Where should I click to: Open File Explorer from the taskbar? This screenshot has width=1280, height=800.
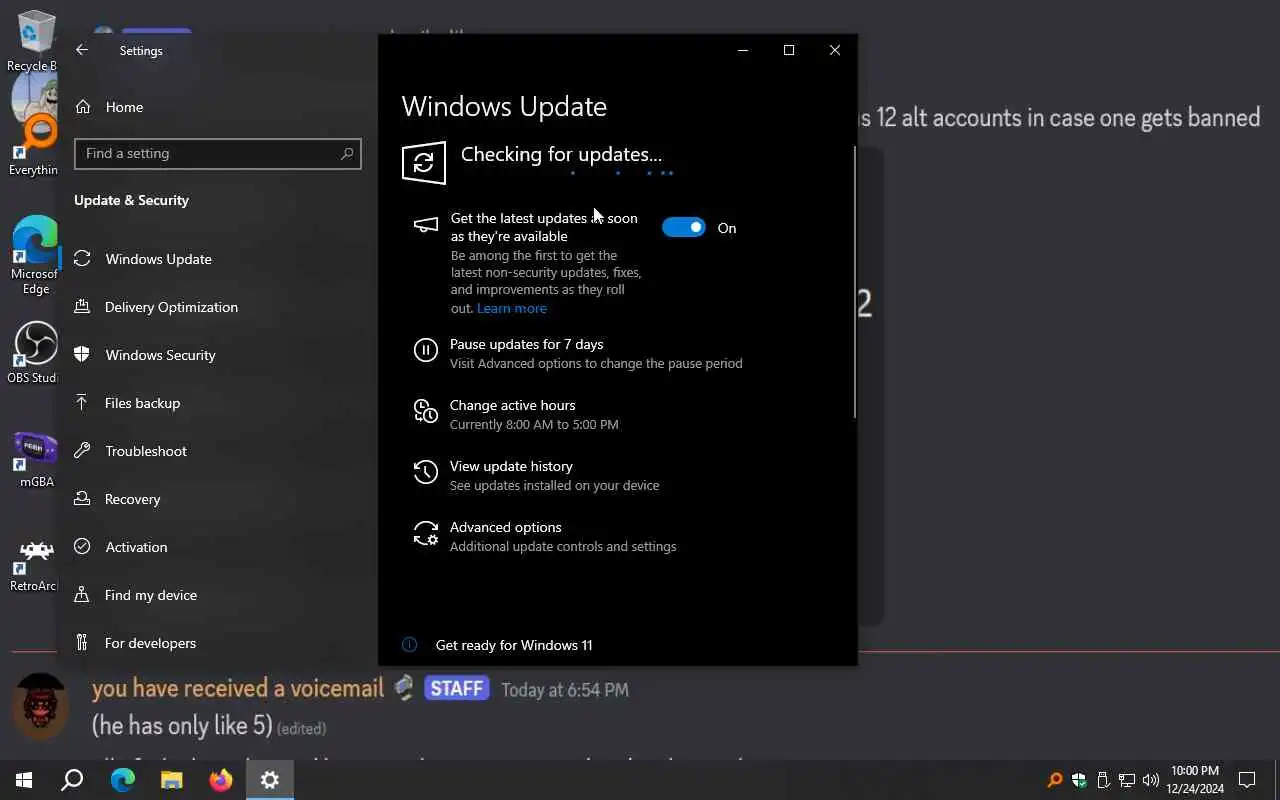[x=171, y=780]
